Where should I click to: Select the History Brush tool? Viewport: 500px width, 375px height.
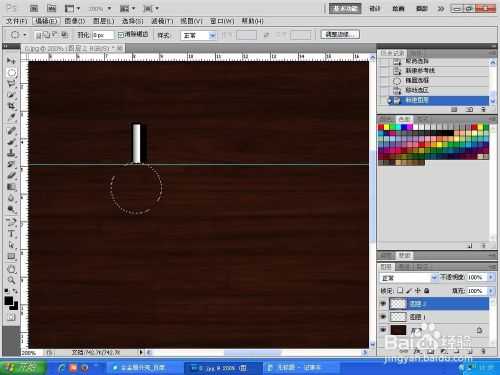pyautogui.click(x=11, y=164)
